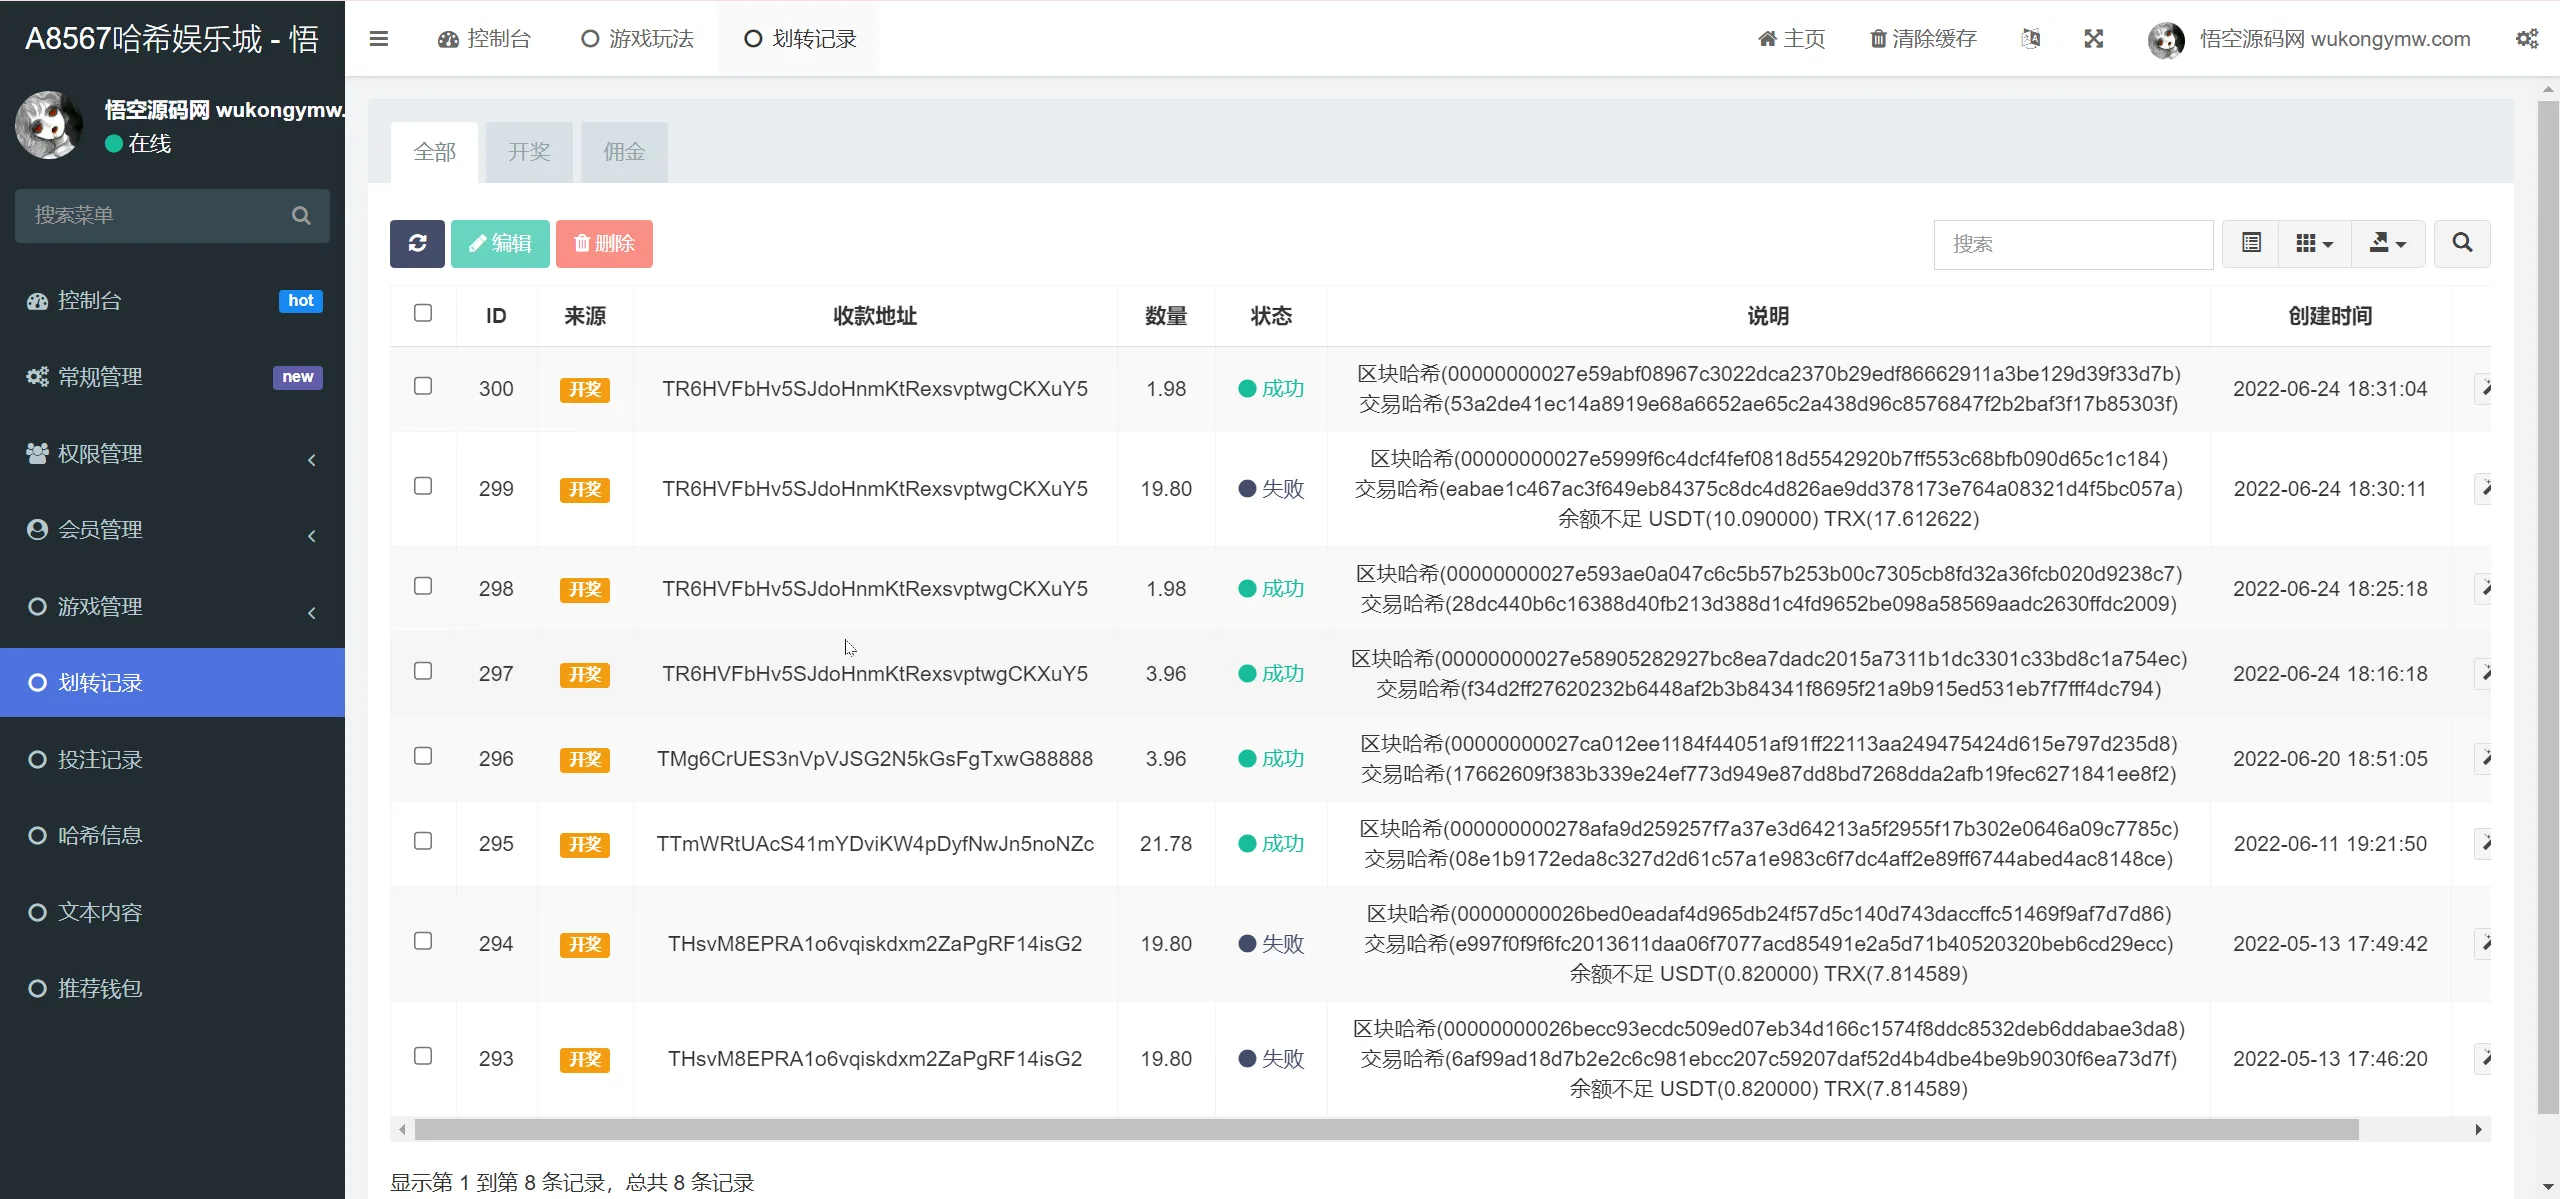The height and width of the screenshot is (1199, 2560).
Task: Check the select-all checkbox in table header
Action: click(x=423, y=313)
